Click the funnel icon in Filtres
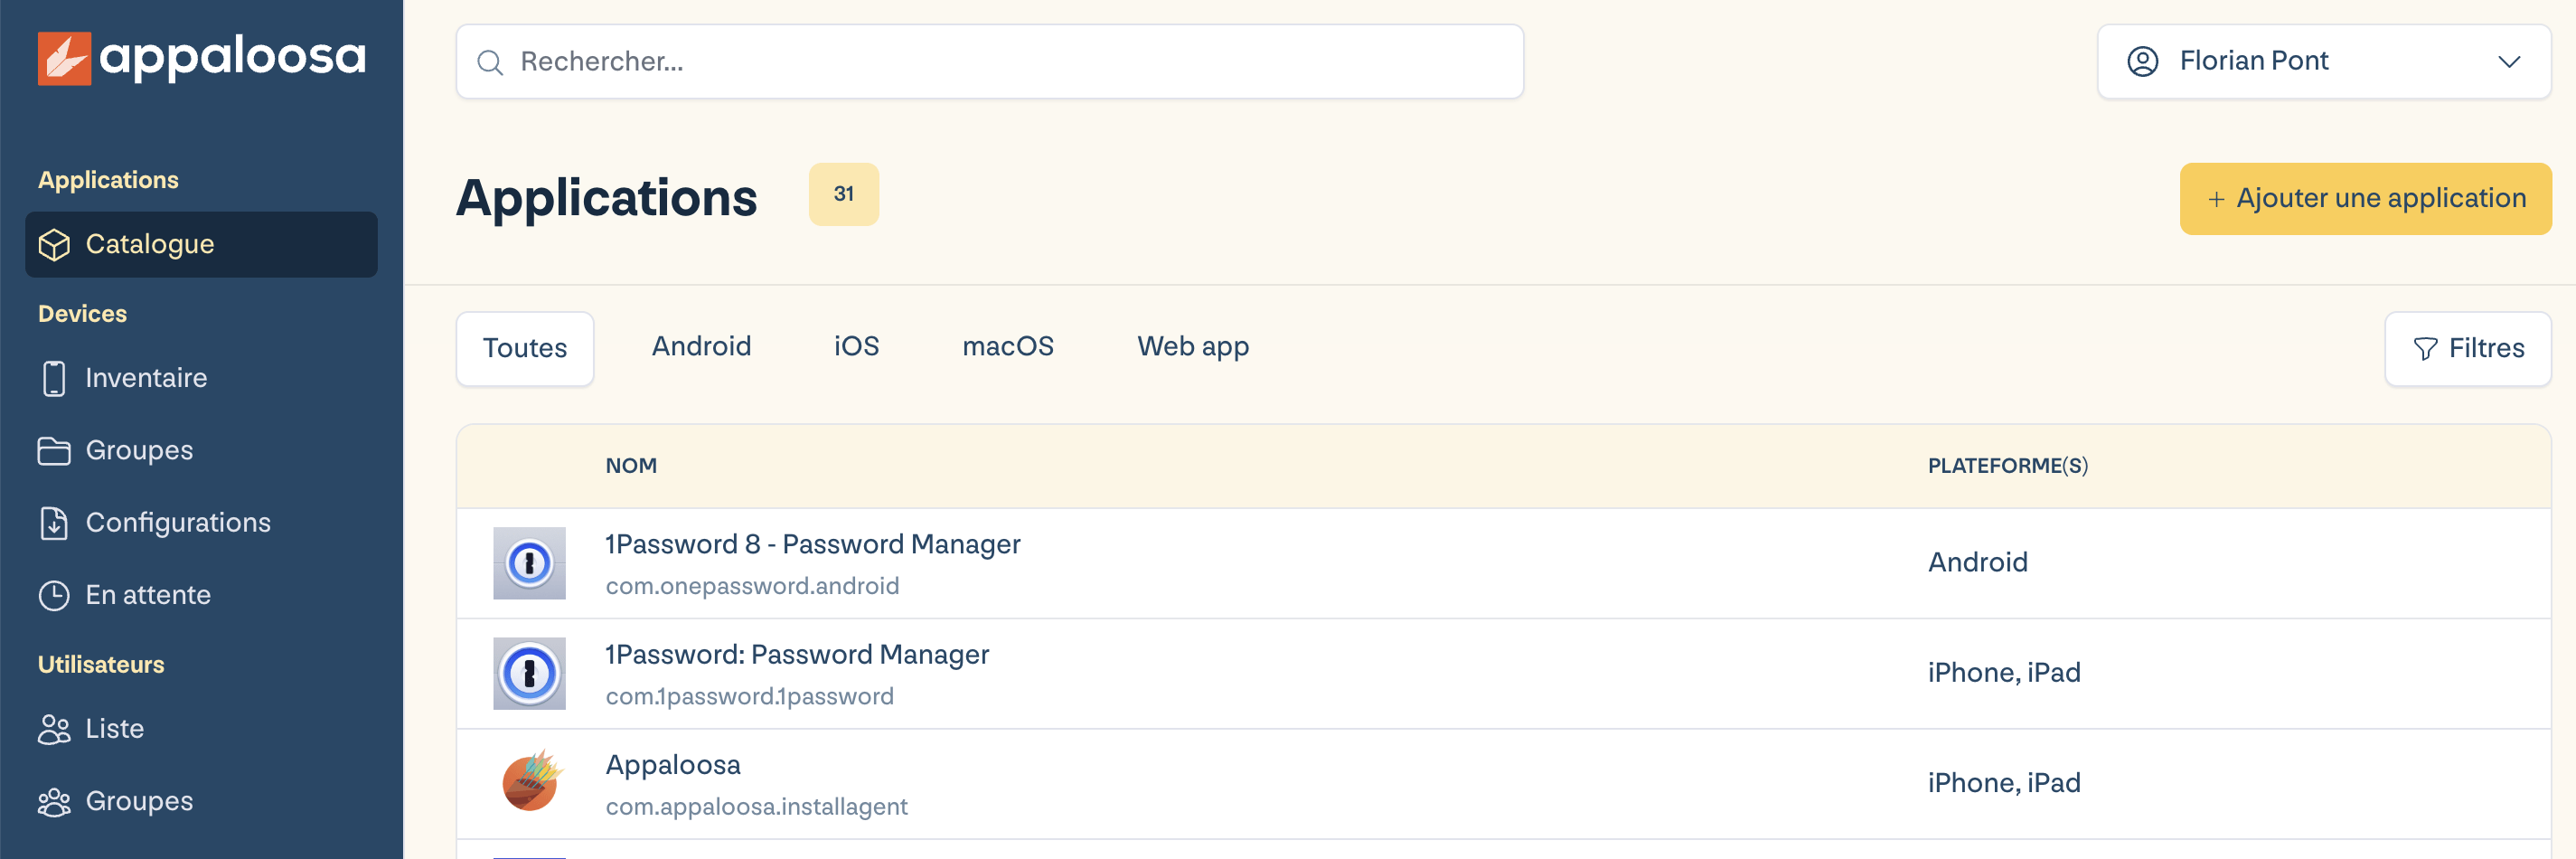This screenshot has width=2576, height=859. click(2425, 349)
